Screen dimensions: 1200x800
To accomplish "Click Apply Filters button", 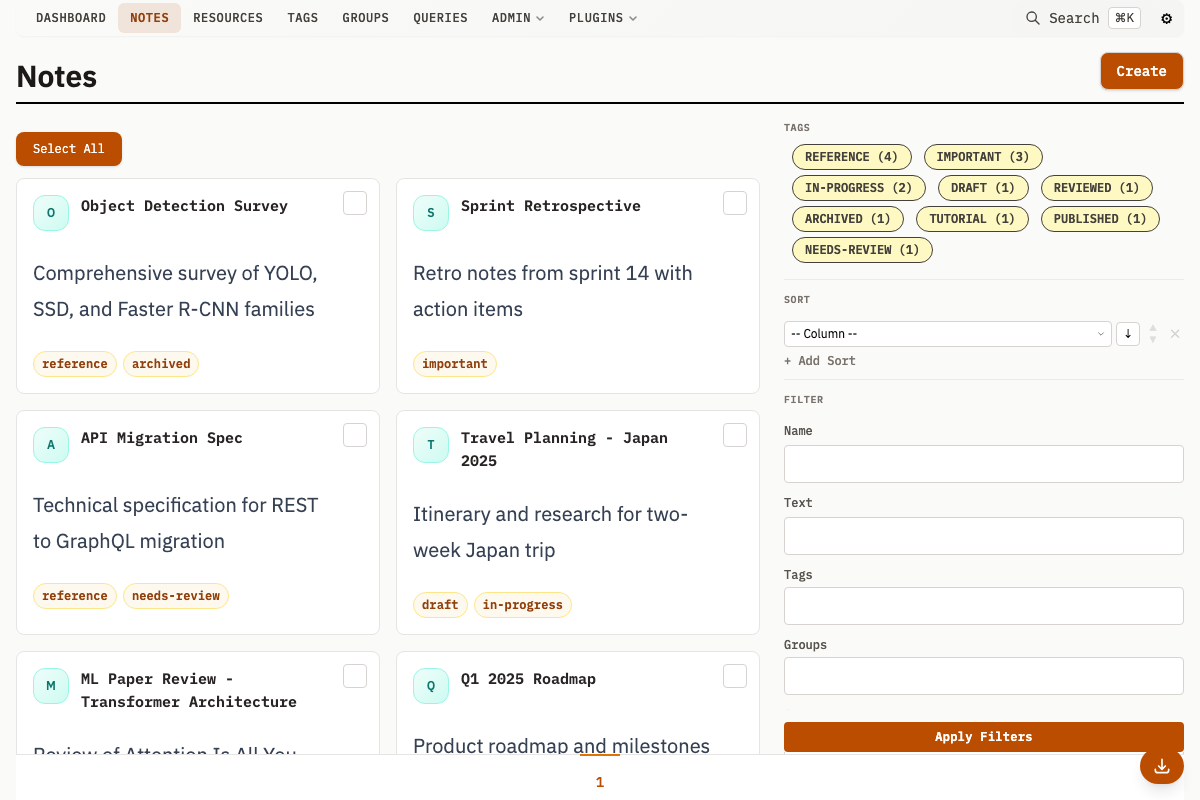I will pyautogui.click(x=983, y=737).
